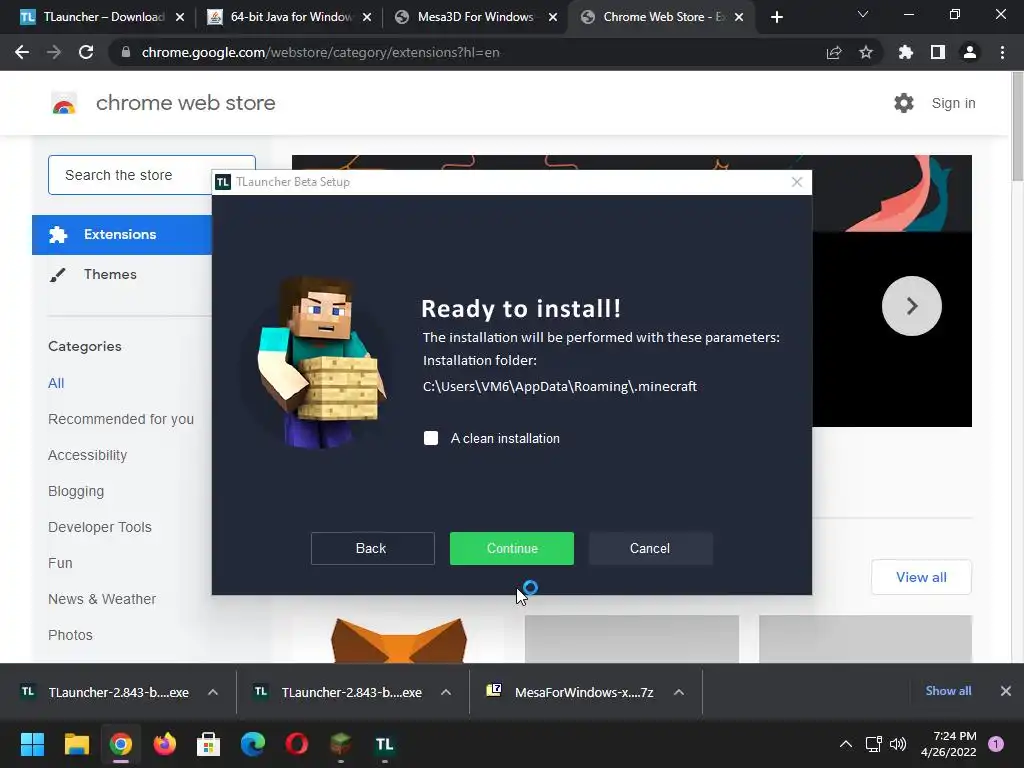Choose the Accessibility category
The height and width of the screenshot is (768, 1024).
point(88,455)
